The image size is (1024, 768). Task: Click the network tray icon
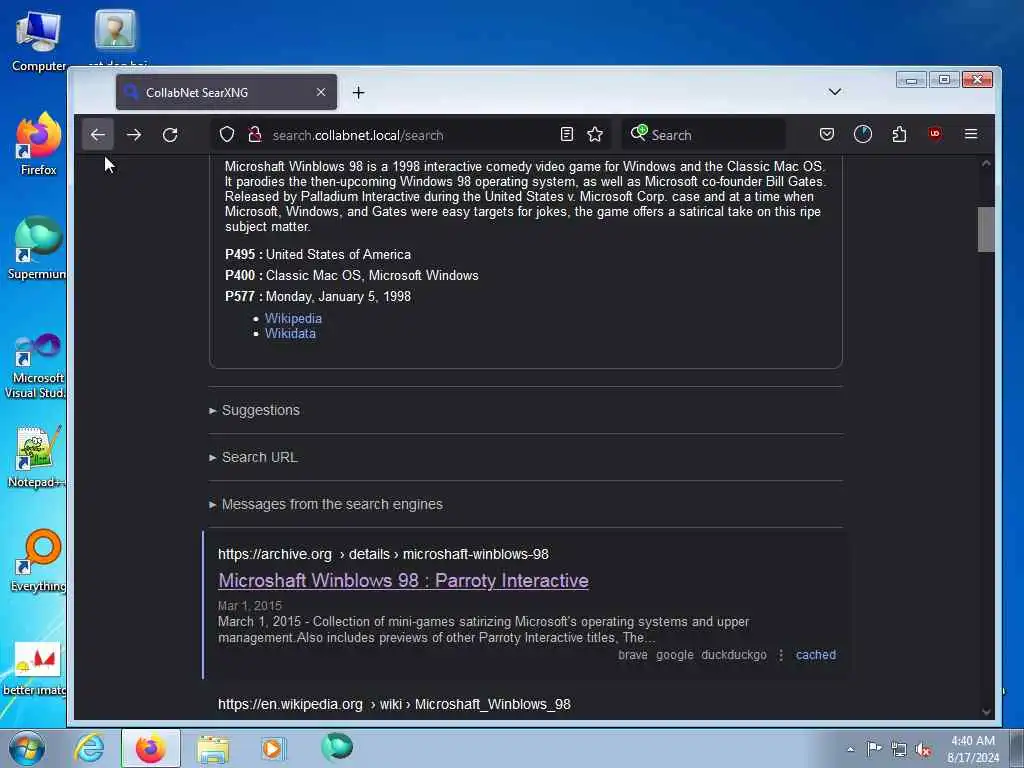[x=899, y=749]
